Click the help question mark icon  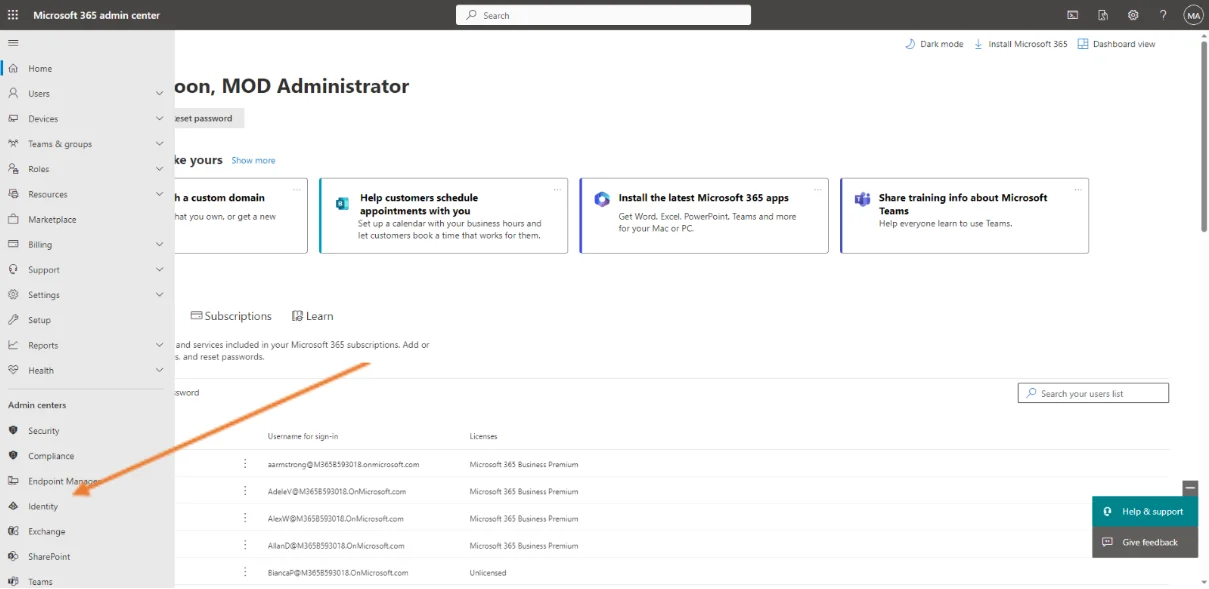1163,15
